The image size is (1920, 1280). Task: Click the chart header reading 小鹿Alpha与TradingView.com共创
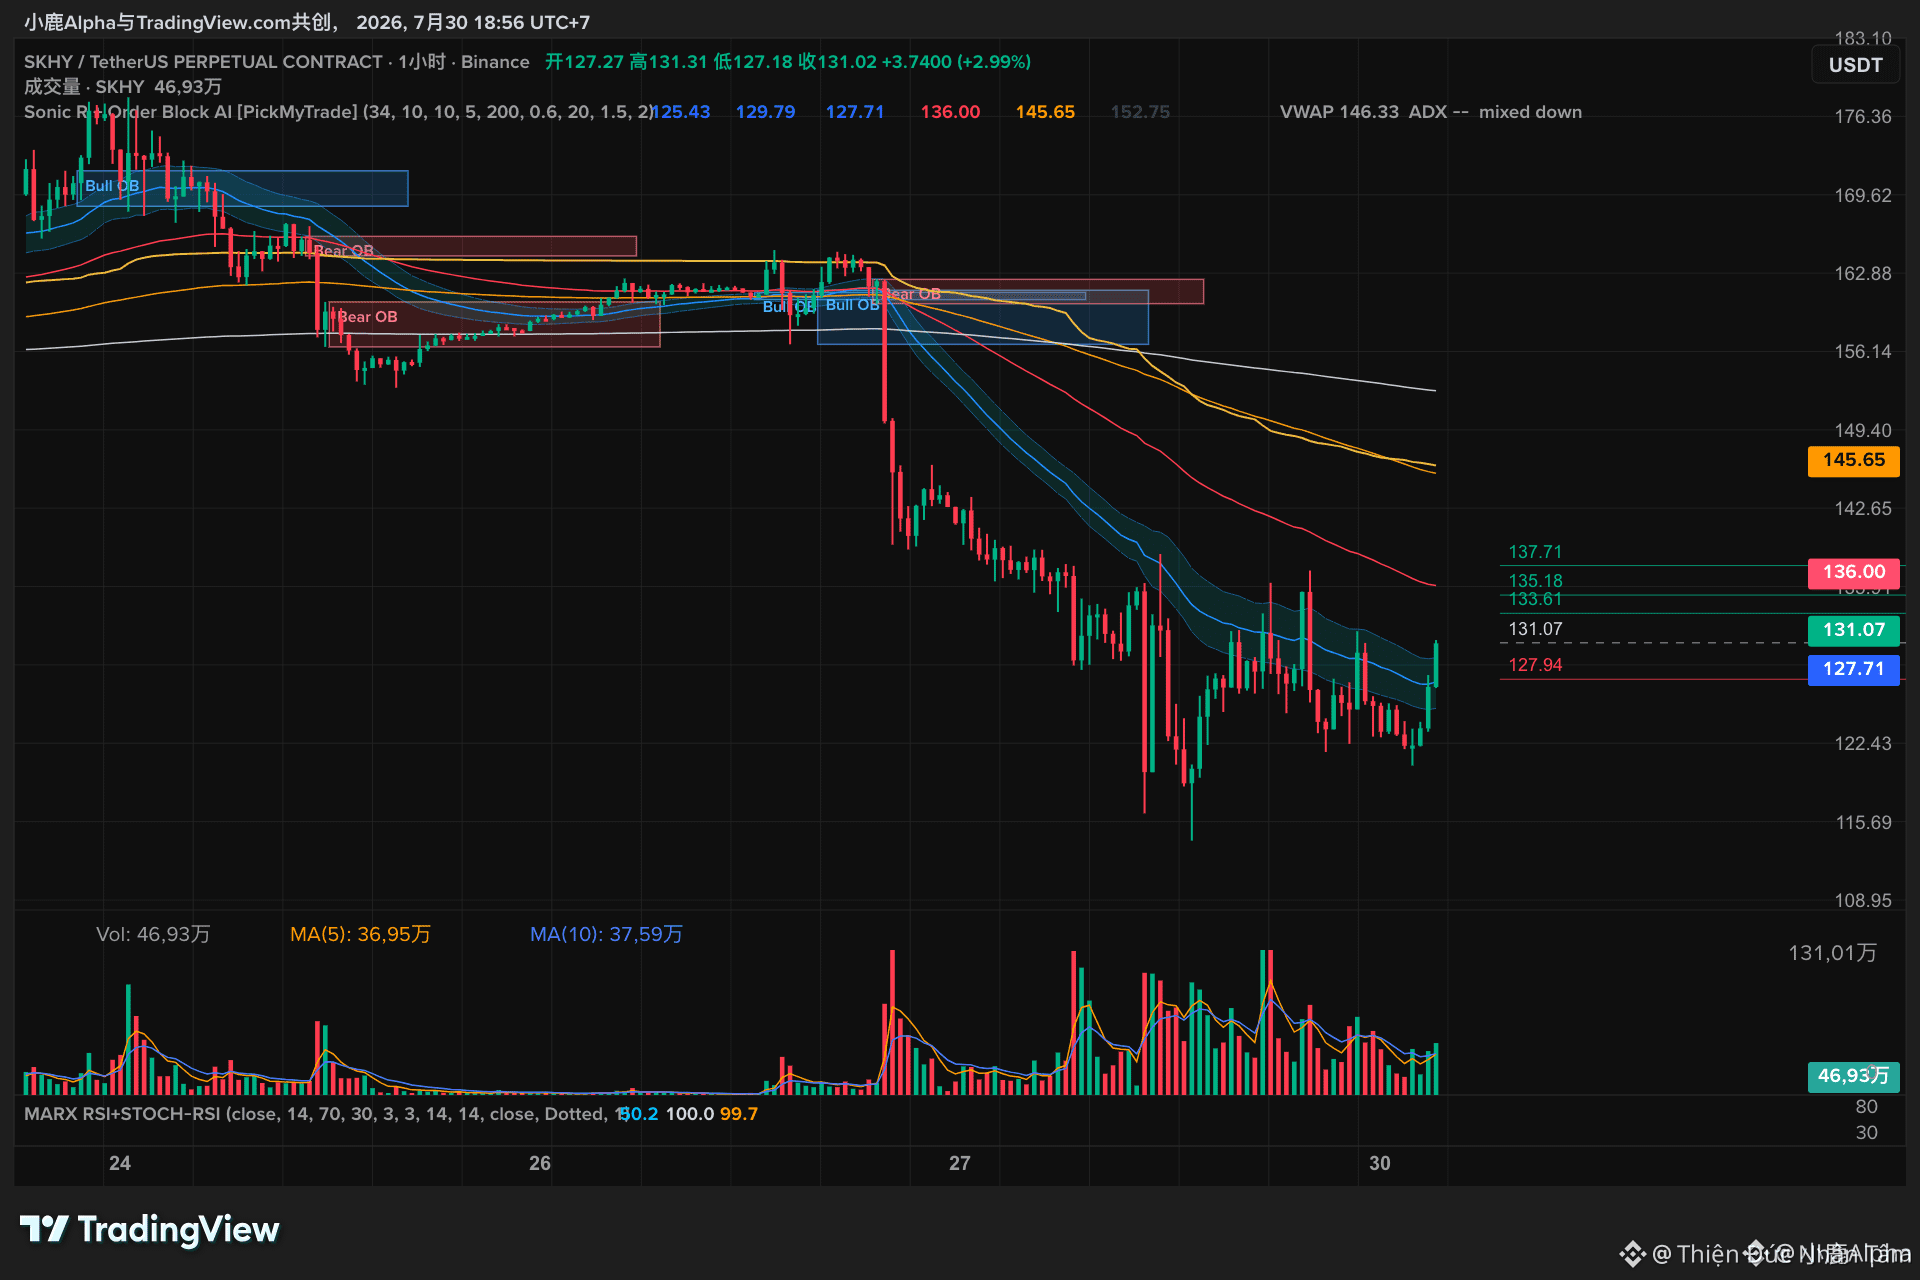coord(181,22)
